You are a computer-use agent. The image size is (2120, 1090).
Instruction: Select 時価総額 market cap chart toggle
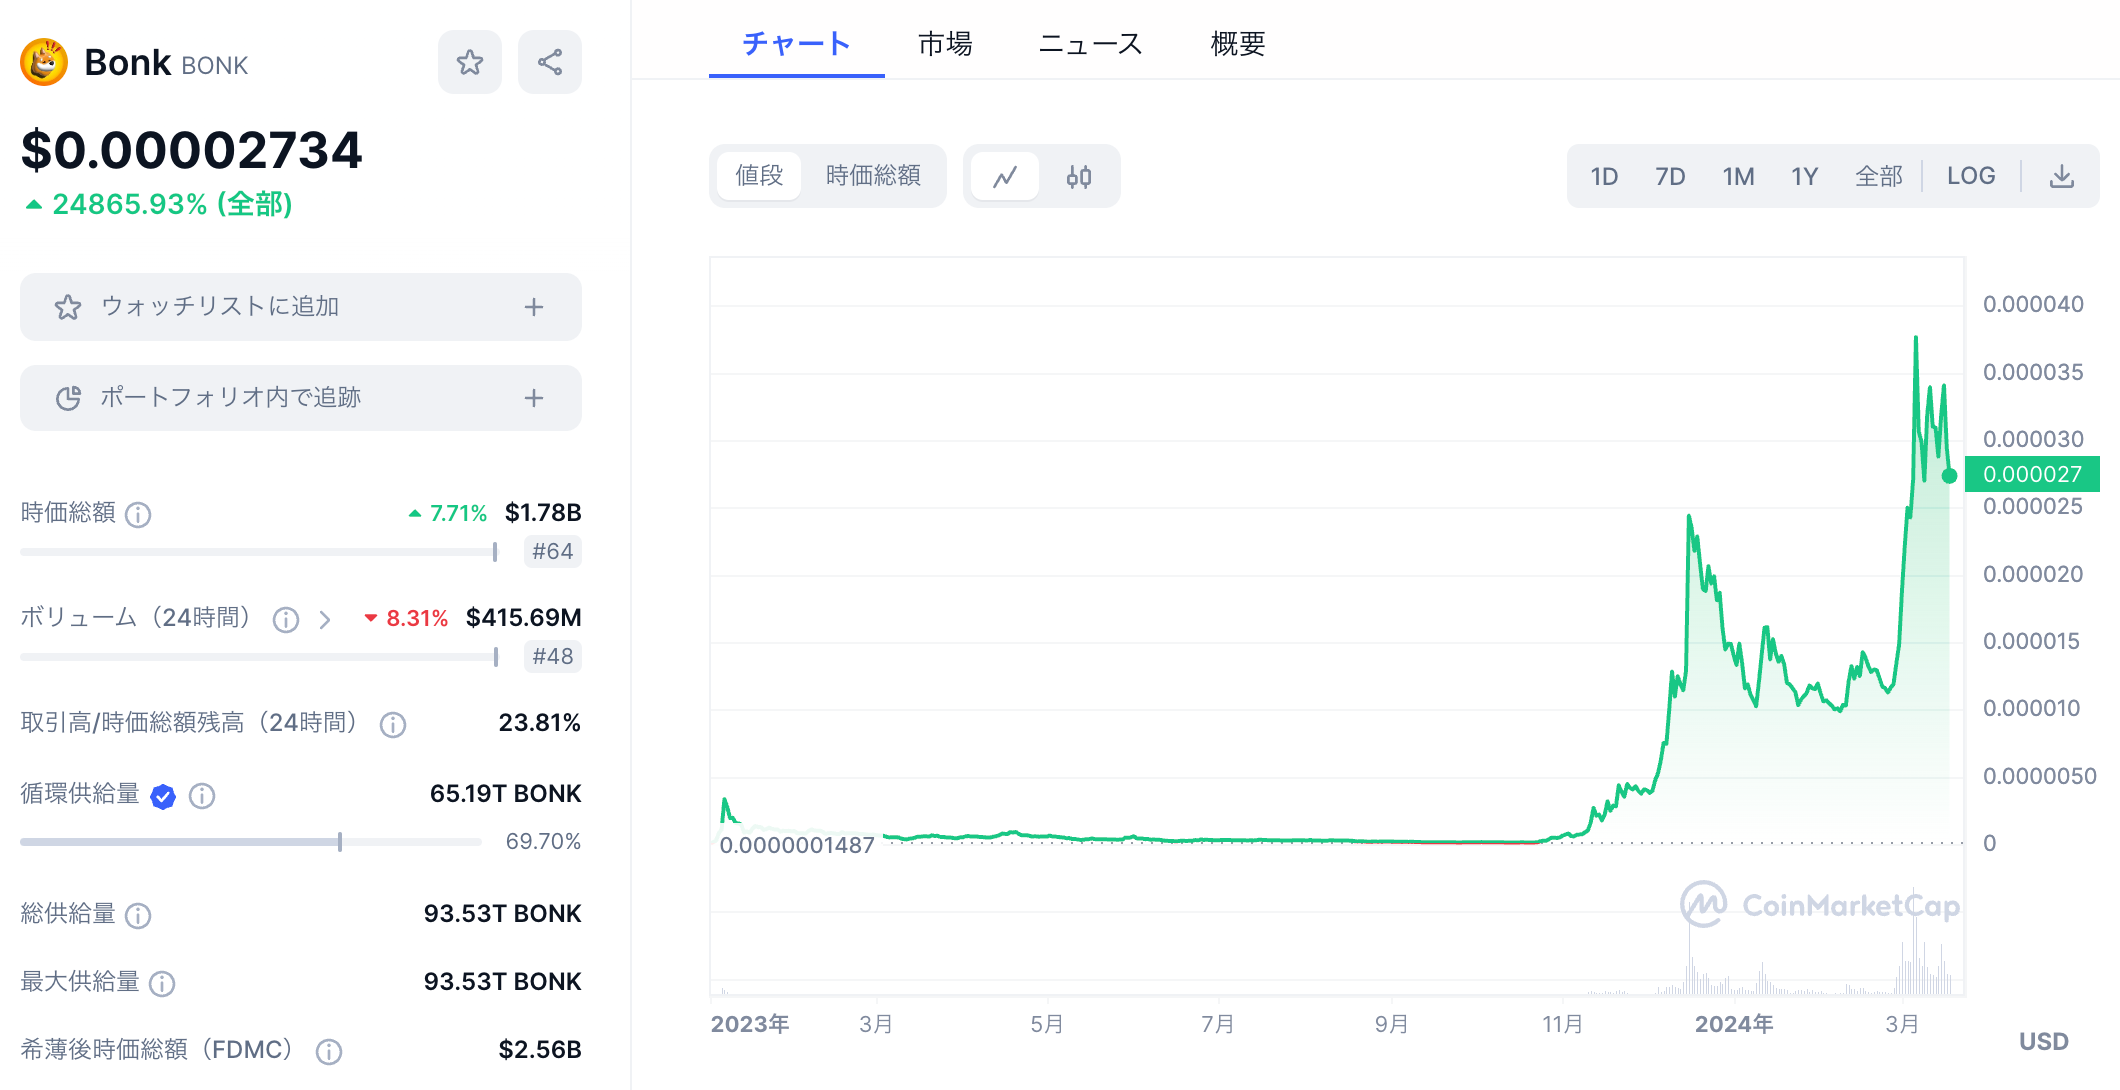[873, 176]
